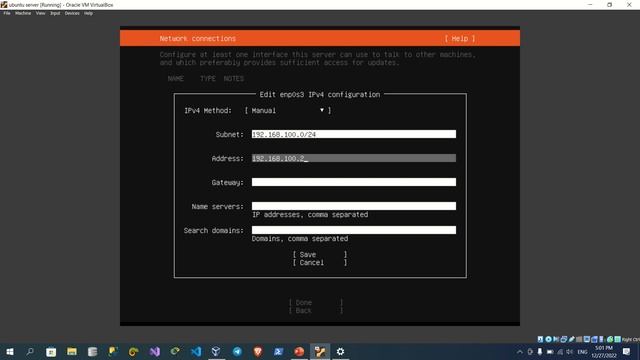Open Brave browser from the taskbar

[x=258, y=351]
